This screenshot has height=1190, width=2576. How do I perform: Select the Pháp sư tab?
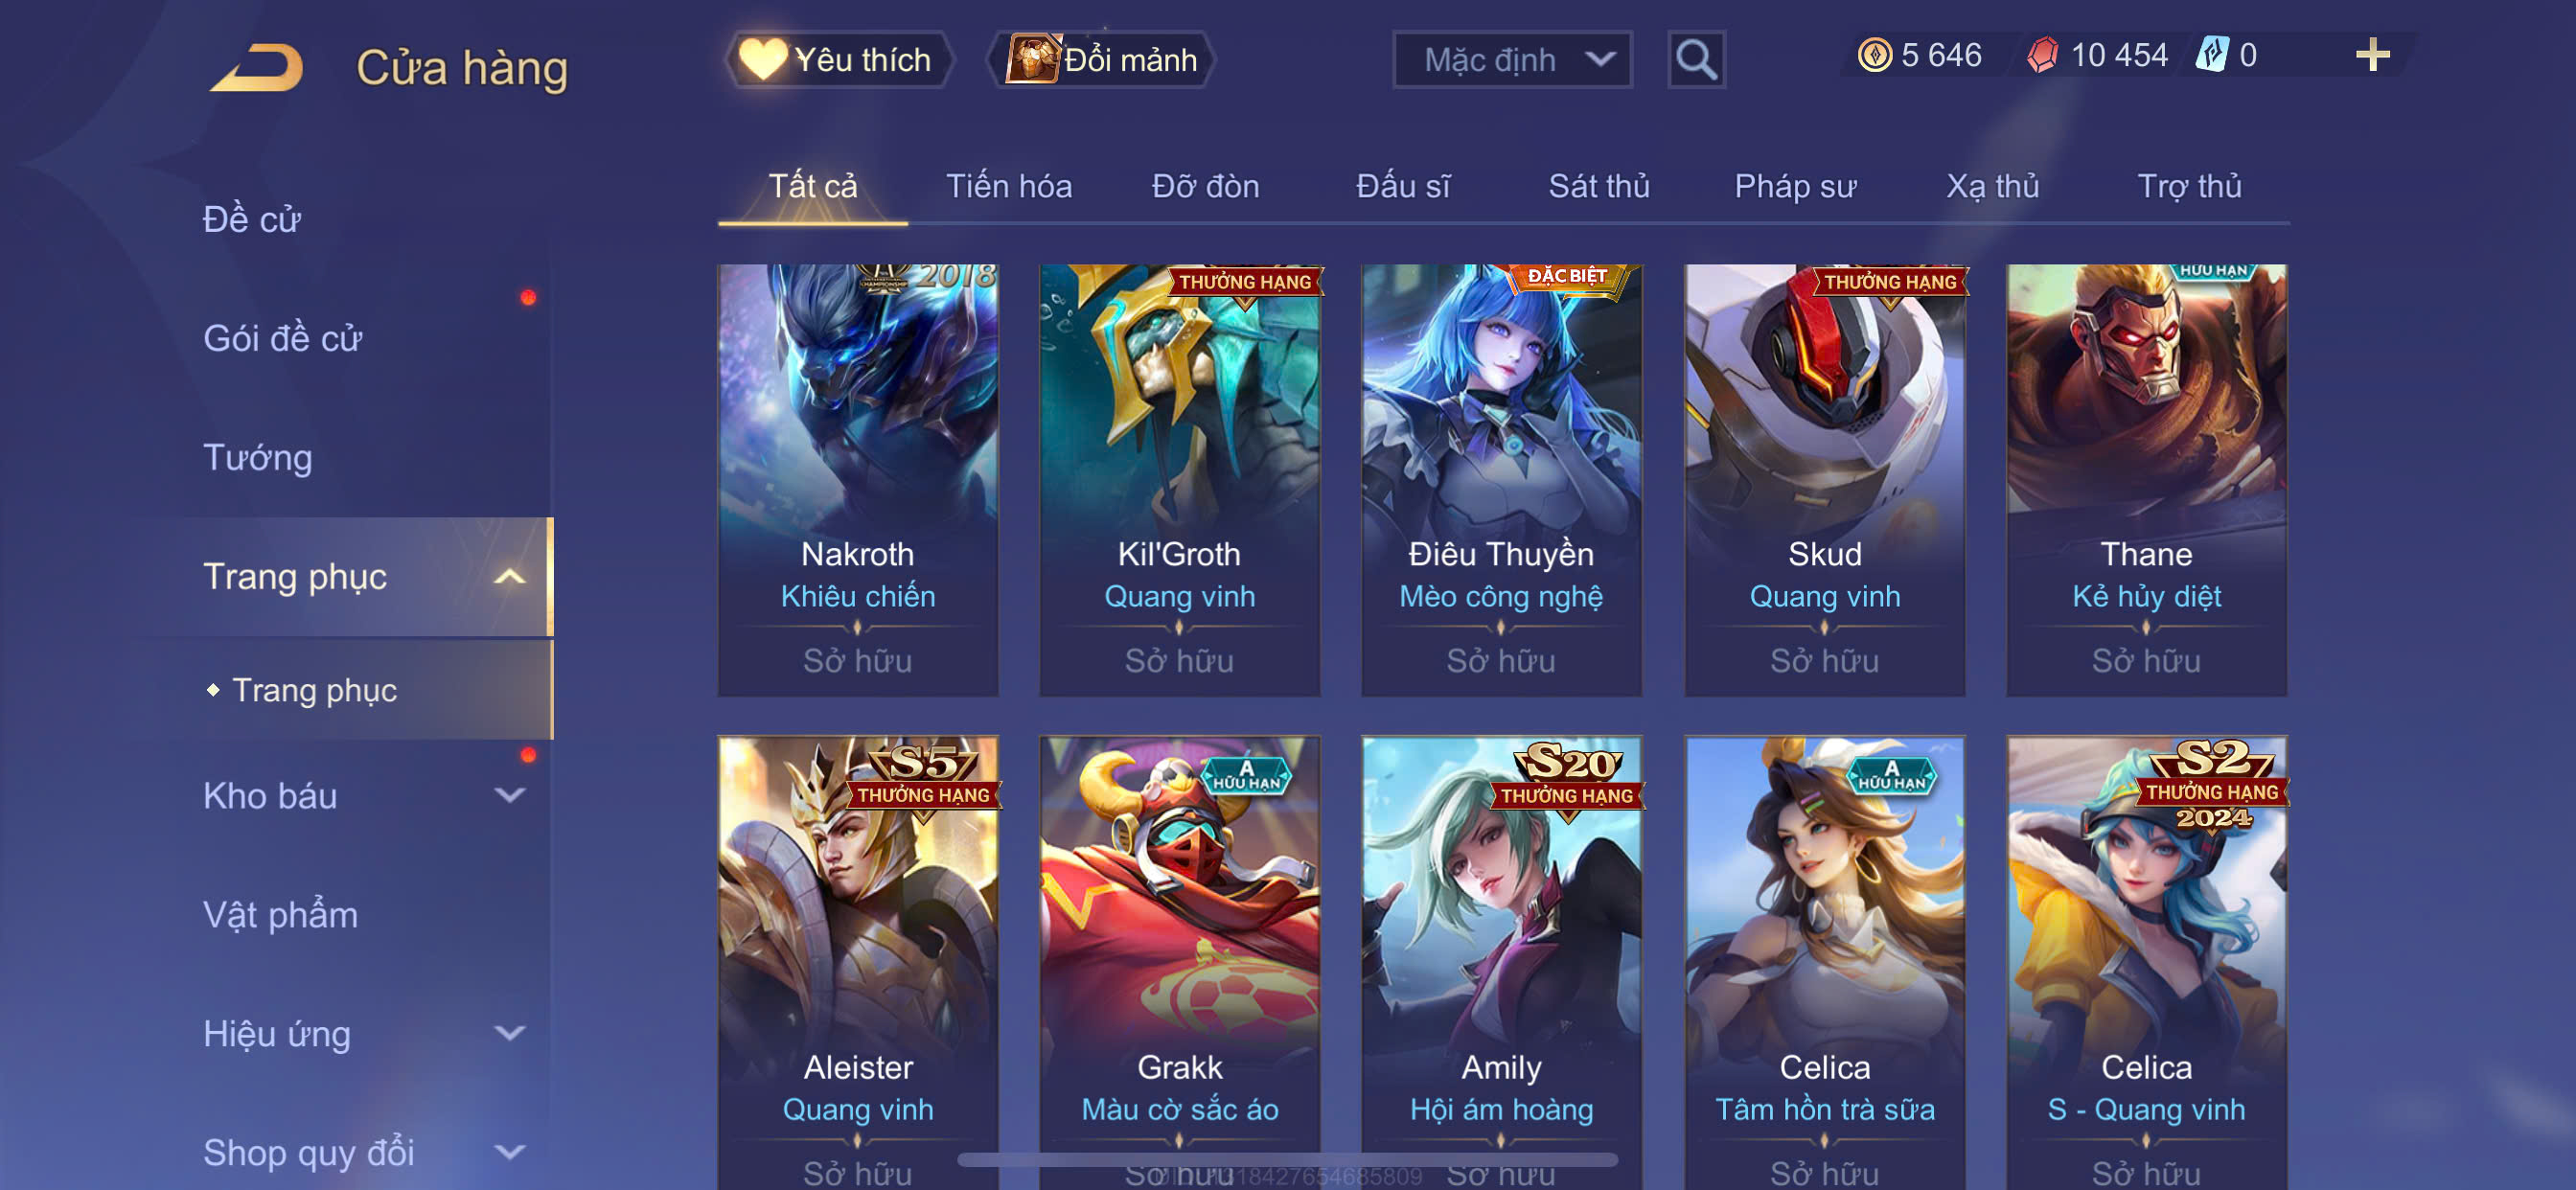pyautogui.click(x=1794, y=187)
